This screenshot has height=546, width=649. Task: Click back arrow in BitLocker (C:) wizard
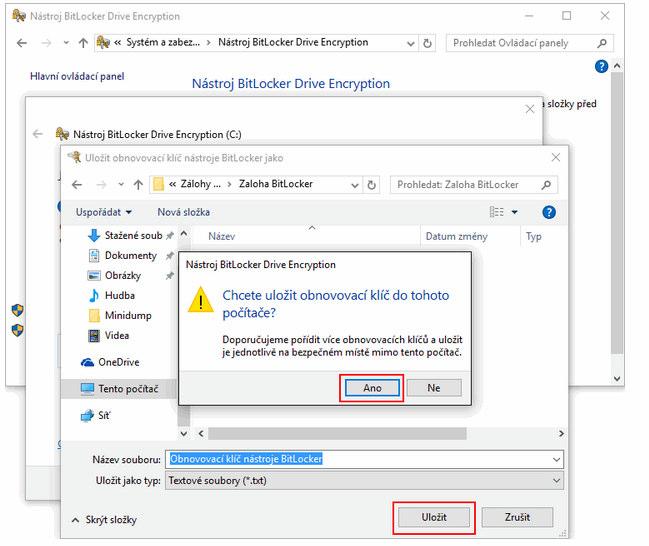38,134
